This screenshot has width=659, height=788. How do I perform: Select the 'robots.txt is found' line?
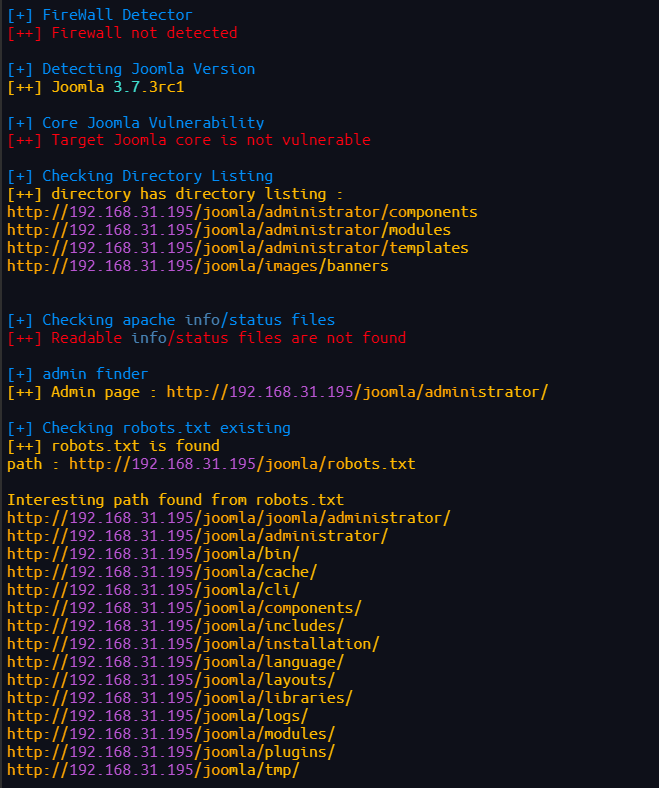pyautogui.click(x=113, y=446)
